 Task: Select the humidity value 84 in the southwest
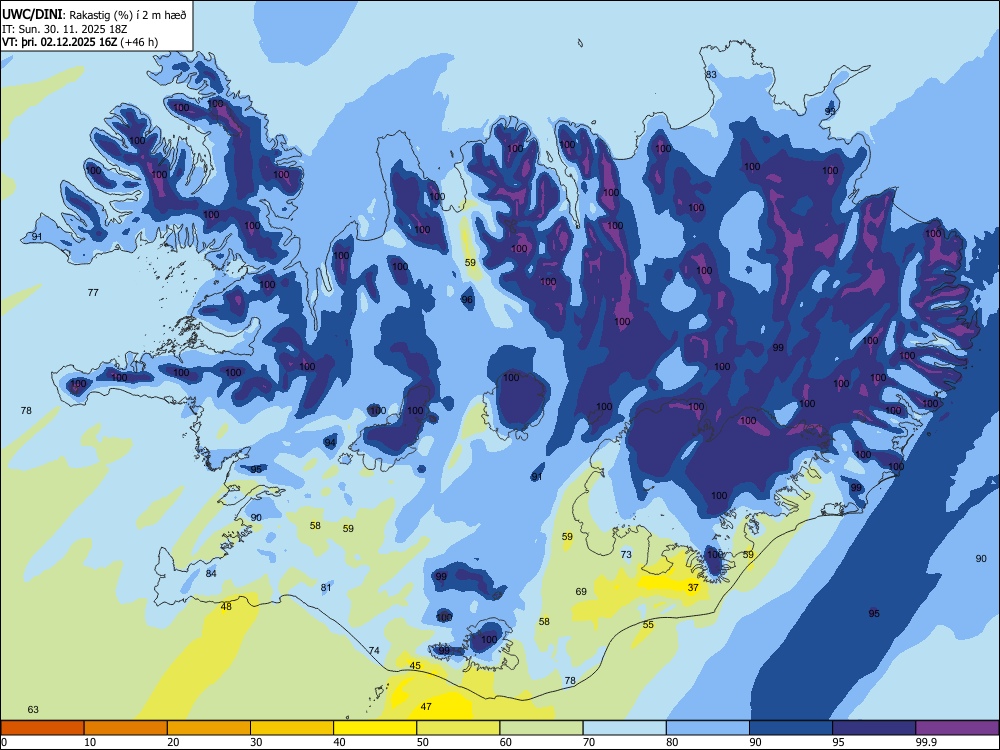211,573
